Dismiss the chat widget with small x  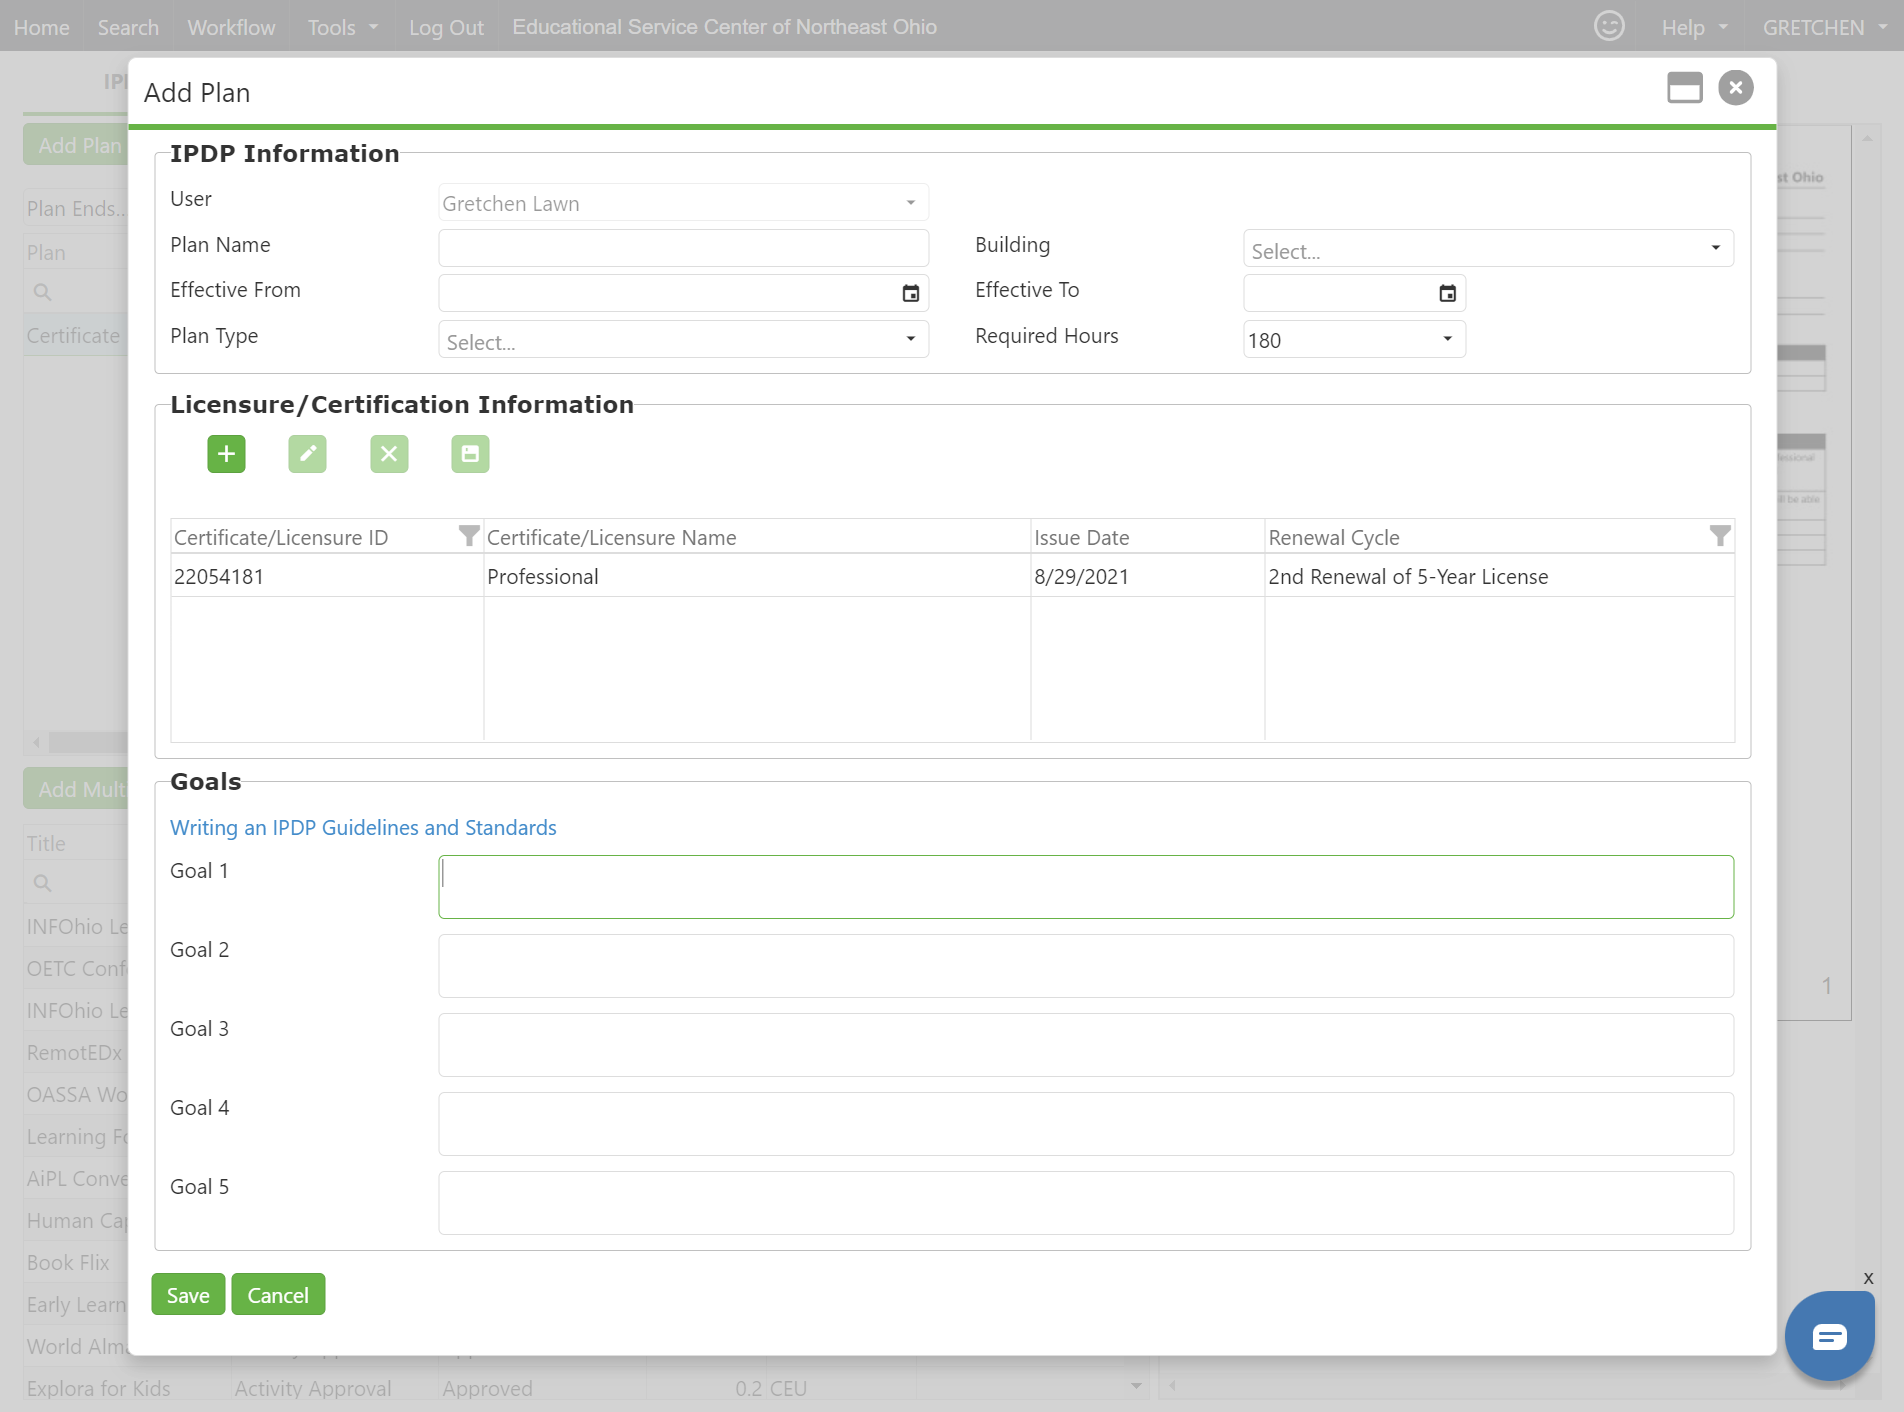click(1868, 1279)
